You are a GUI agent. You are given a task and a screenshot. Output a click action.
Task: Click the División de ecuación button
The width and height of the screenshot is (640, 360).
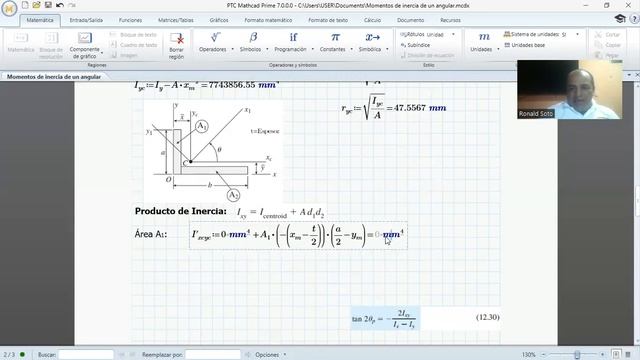[x=427, y=55]
